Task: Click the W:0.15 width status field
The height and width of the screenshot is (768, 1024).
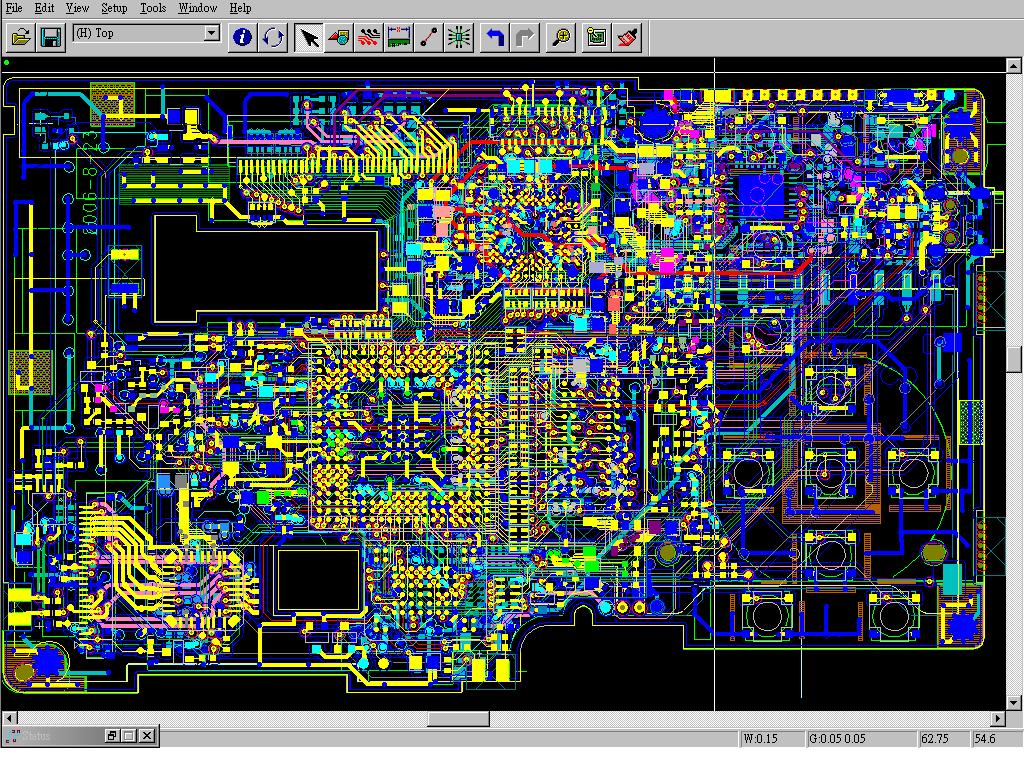Action: click(x=772, y=739)
